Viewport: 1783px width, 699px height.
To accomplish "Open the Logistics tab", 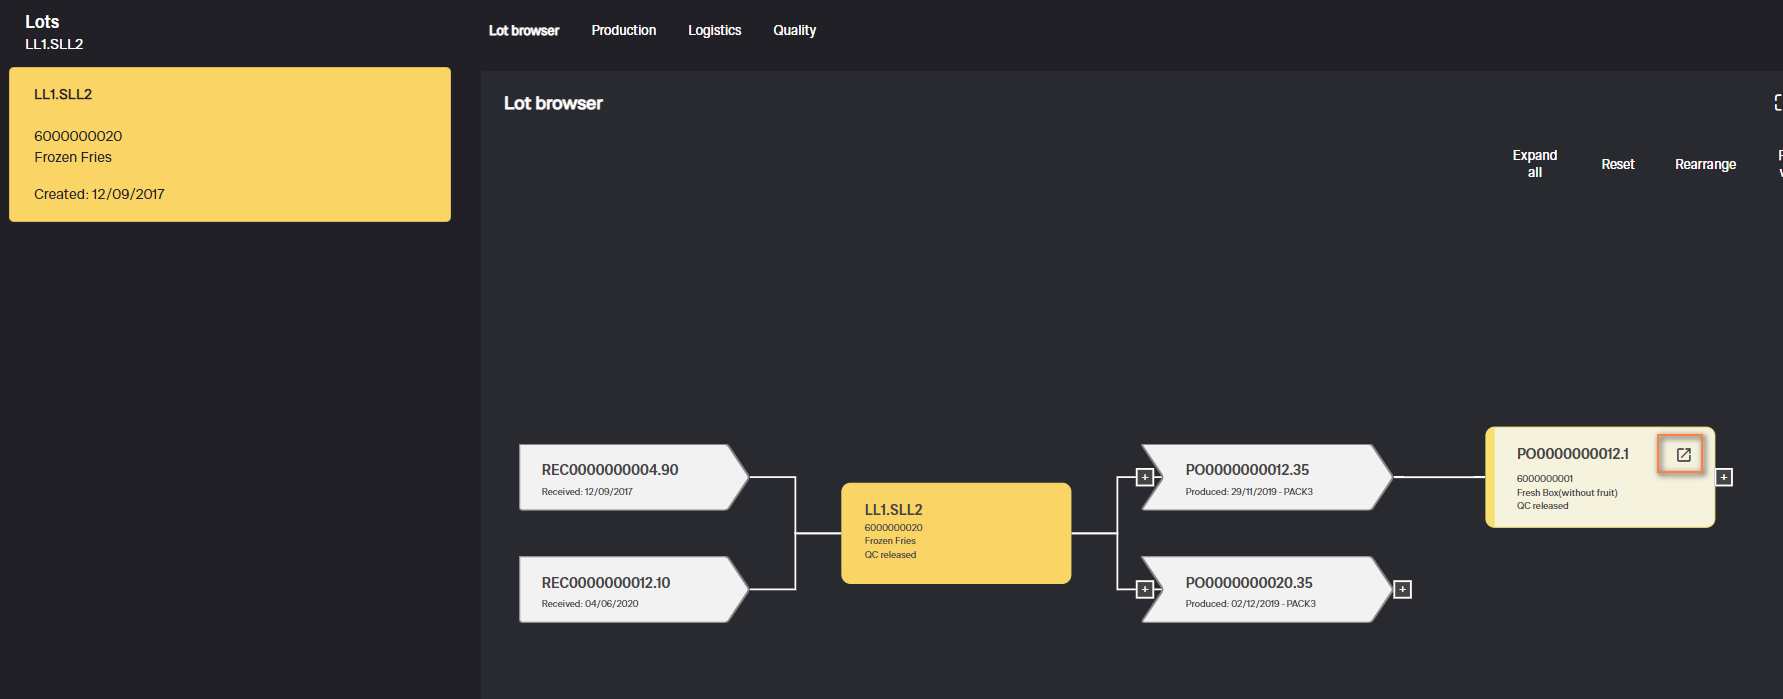I will (714, 30).
